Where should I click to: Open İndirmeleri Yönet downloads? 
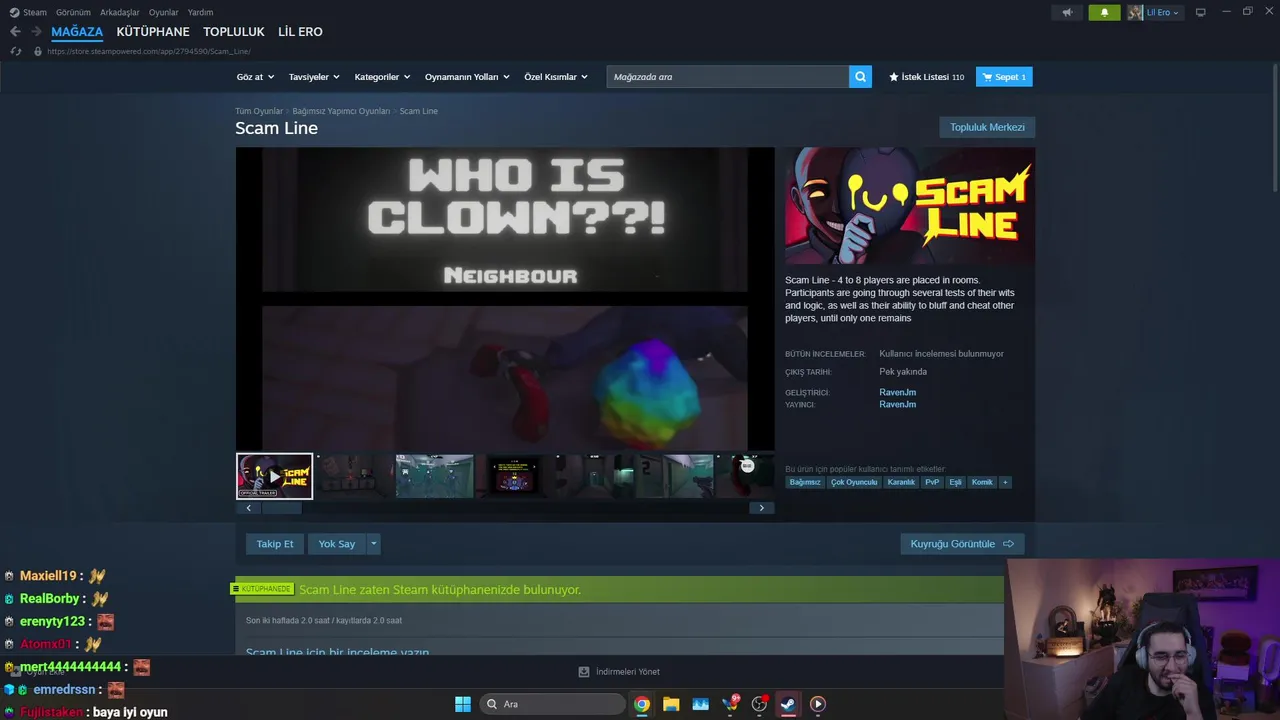click(620, 672)
